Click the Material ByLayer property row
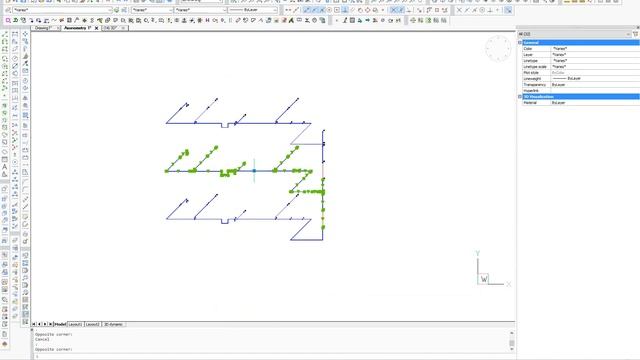 [581, 103]
